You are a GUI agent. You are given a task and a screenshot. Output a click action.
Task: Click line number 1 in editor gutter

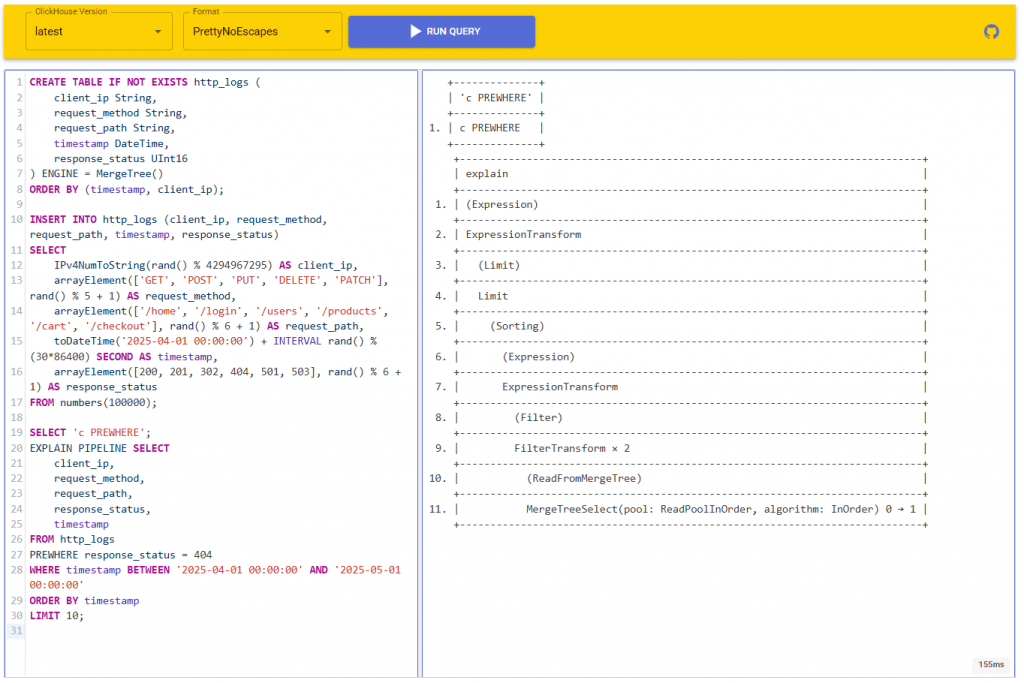(18, 82)
